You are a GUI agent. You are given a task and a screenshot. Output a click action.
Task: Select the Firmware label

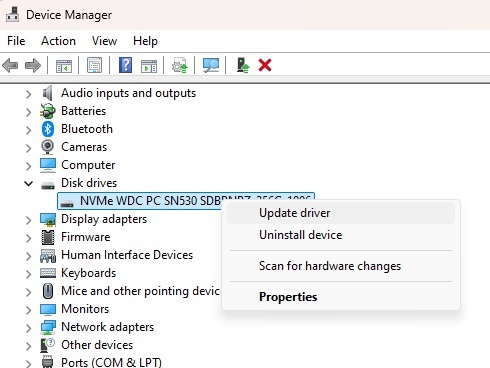coord(86,237)
